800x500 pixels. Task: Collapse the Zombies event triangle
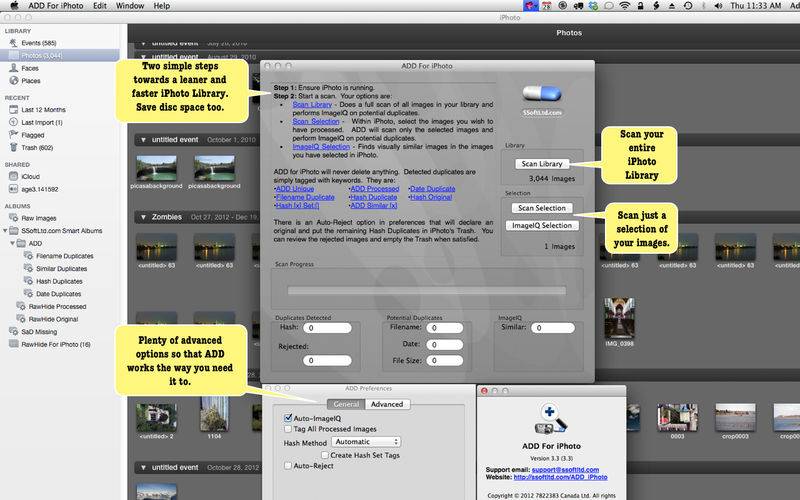coord(143,217)
